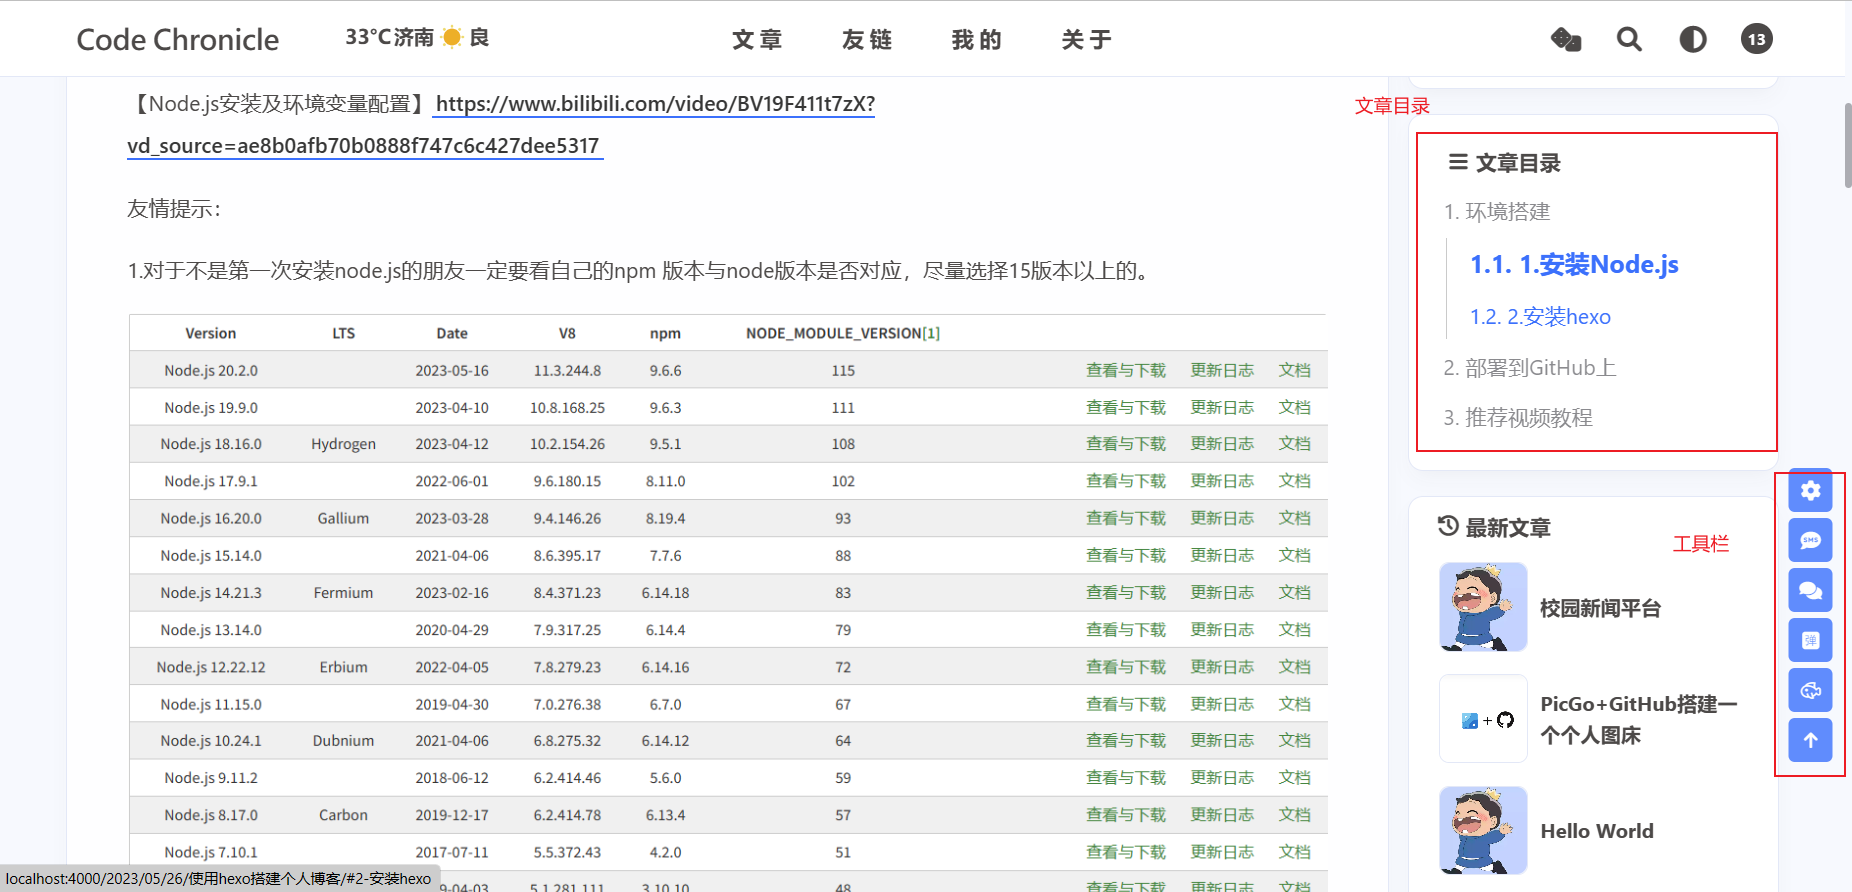Image resolution: width=1852 pixels, height=892 pixels.
Task: Click the vertical page scrollbar thumb
Action: (1848, 144)
